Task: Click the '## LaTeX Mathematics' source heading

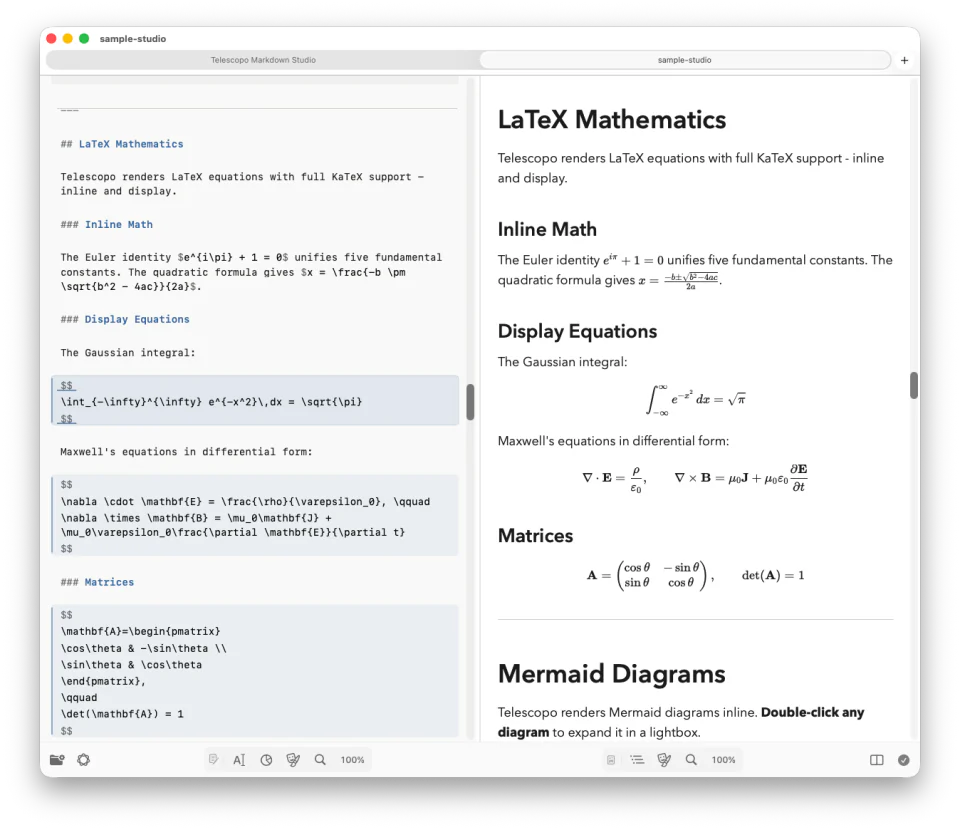Action: click(x=122, y=144)
